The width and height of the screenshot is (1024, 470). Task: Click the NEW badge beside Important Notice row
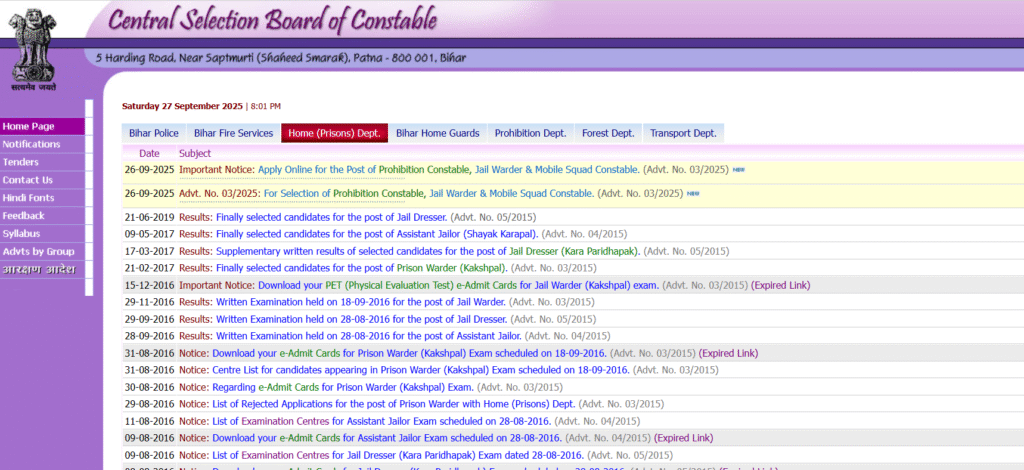739,170
